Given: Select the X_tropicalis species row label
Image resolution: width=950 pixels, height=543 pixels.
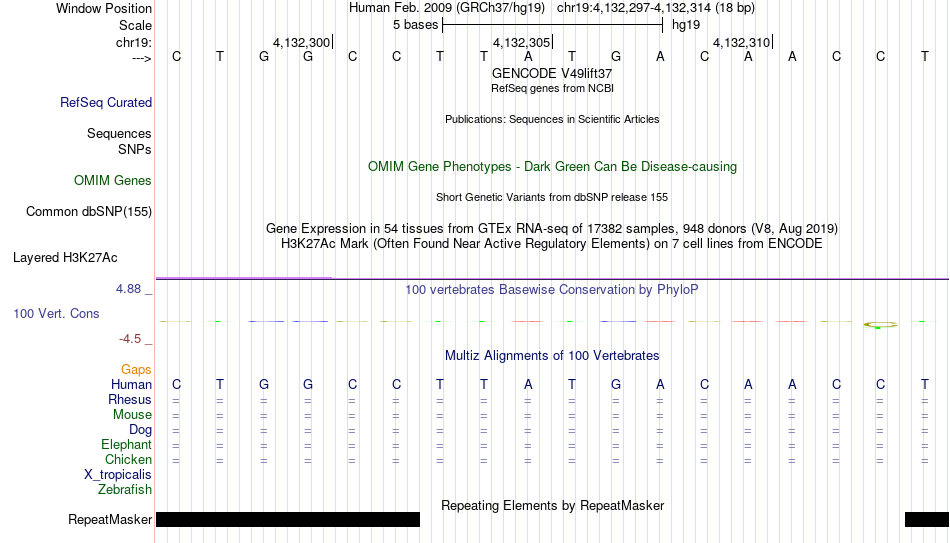Looking at the screenshot, I should click(x=118, y=475).
